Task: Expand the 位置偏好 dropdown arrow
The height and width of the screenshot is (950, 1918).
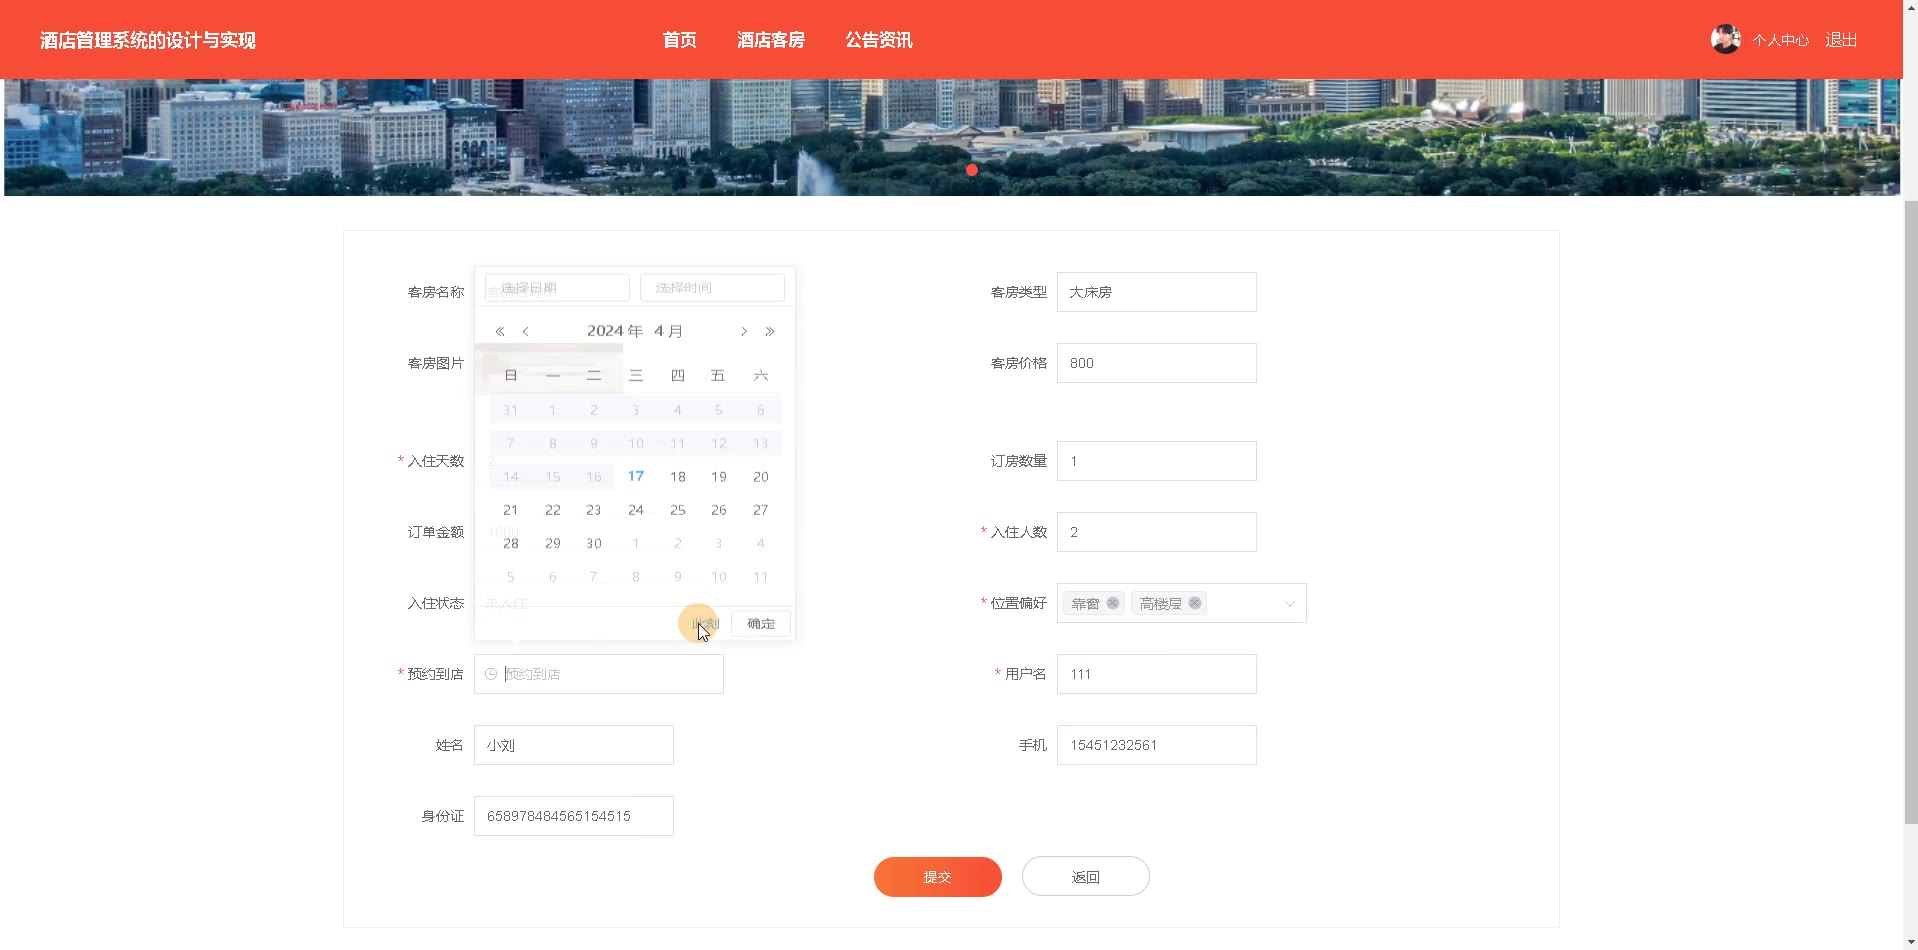Action: pyautogui.click(x=1289, y=603)
